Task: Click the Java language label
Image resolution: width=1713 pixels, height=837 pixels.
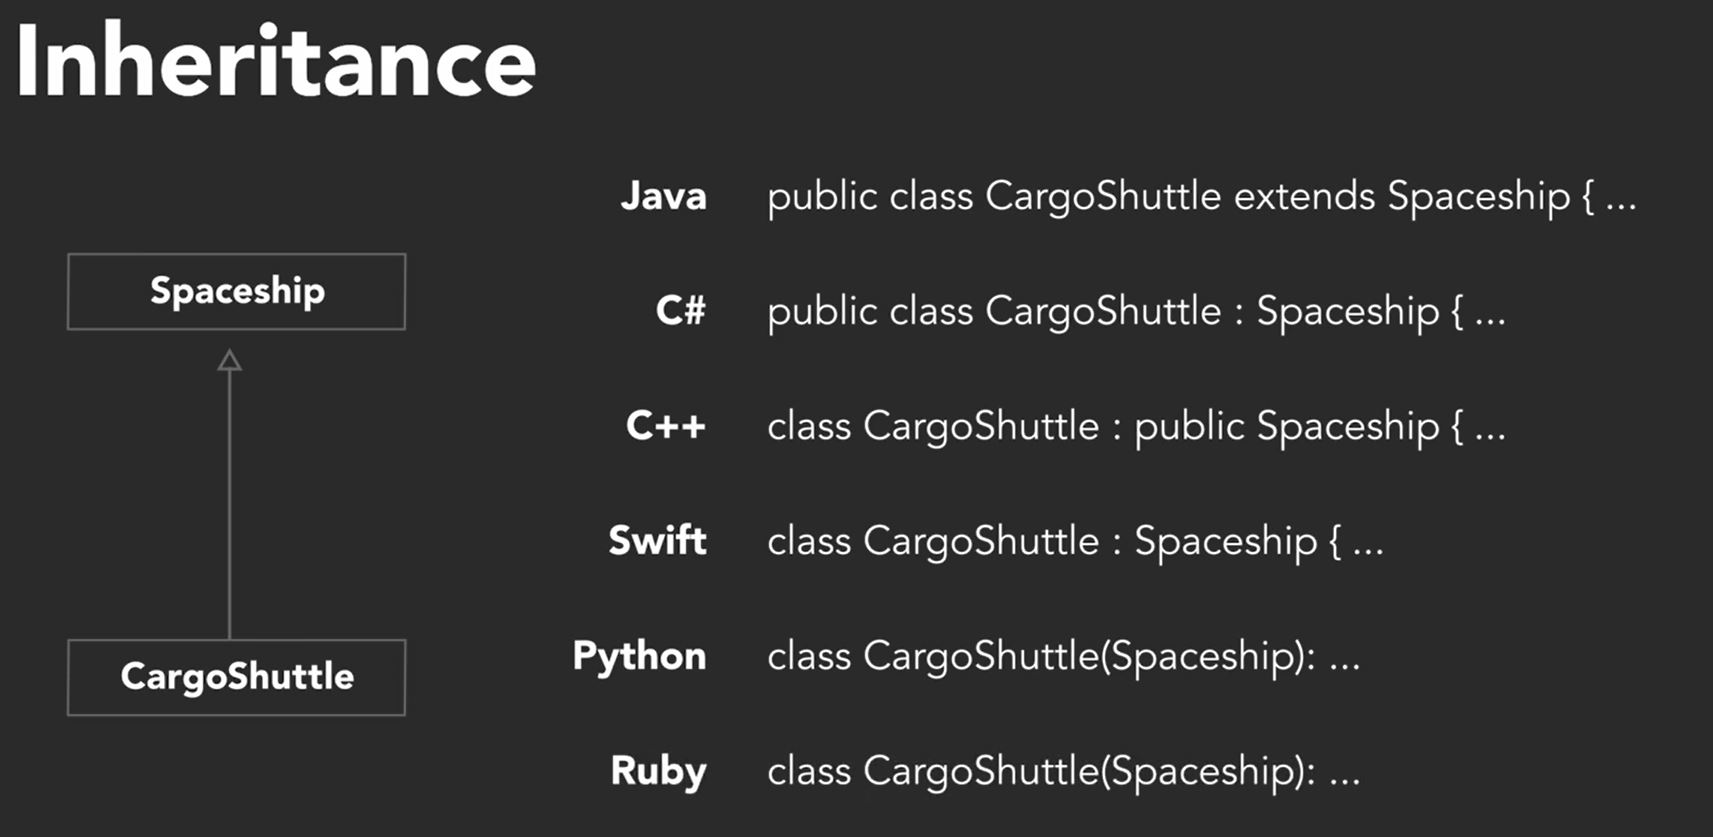Action: tap(664, 196)
